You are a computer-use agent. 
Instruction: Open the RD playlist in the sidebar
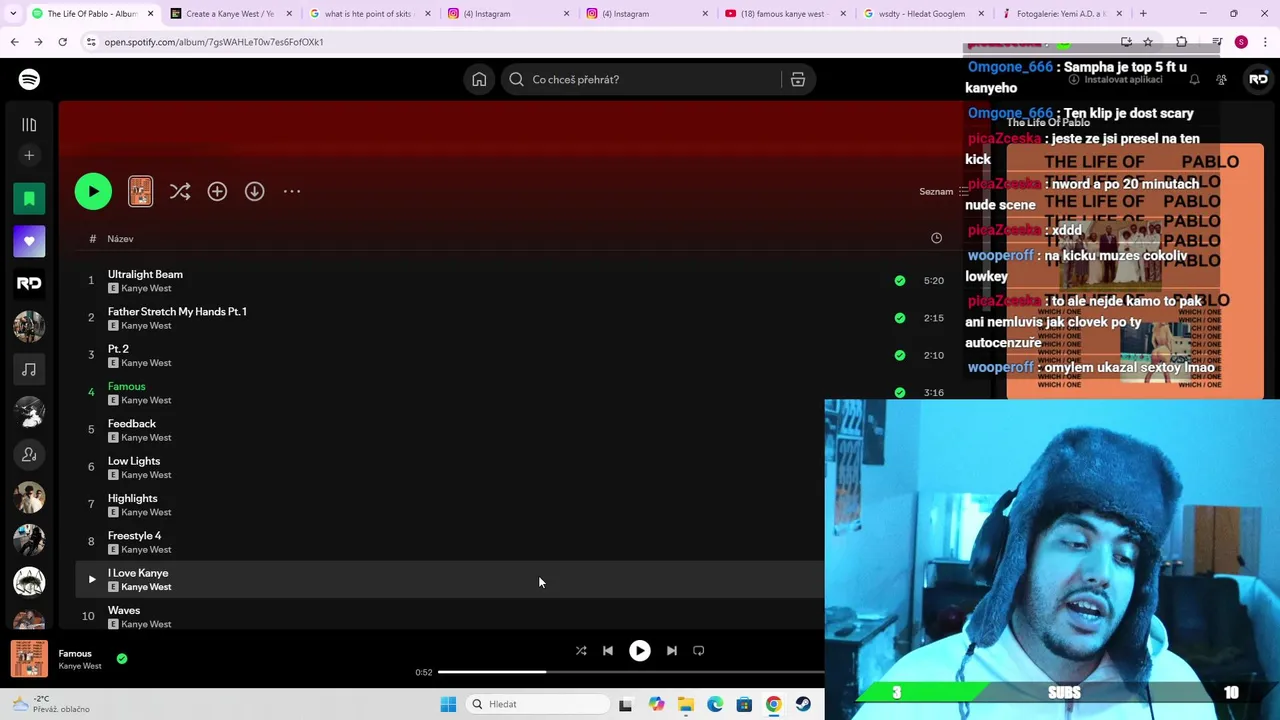click(x=29, y=284)
